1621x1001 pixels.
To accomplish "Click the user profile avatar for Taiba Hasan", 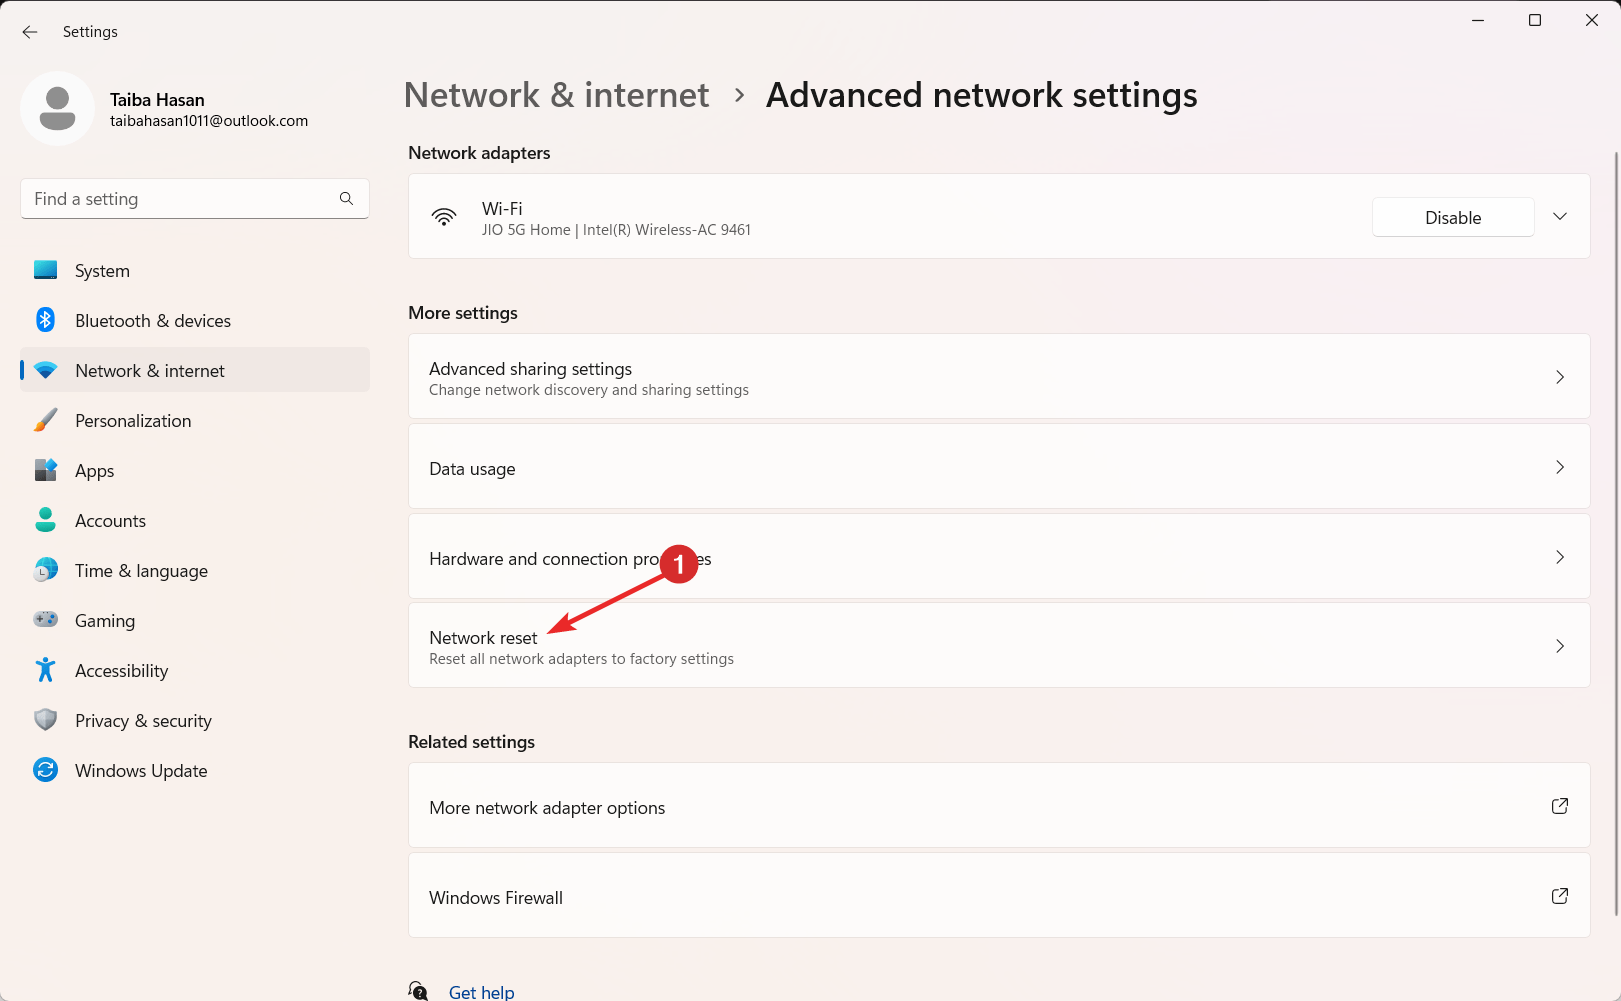I will (x=57, y=108).
